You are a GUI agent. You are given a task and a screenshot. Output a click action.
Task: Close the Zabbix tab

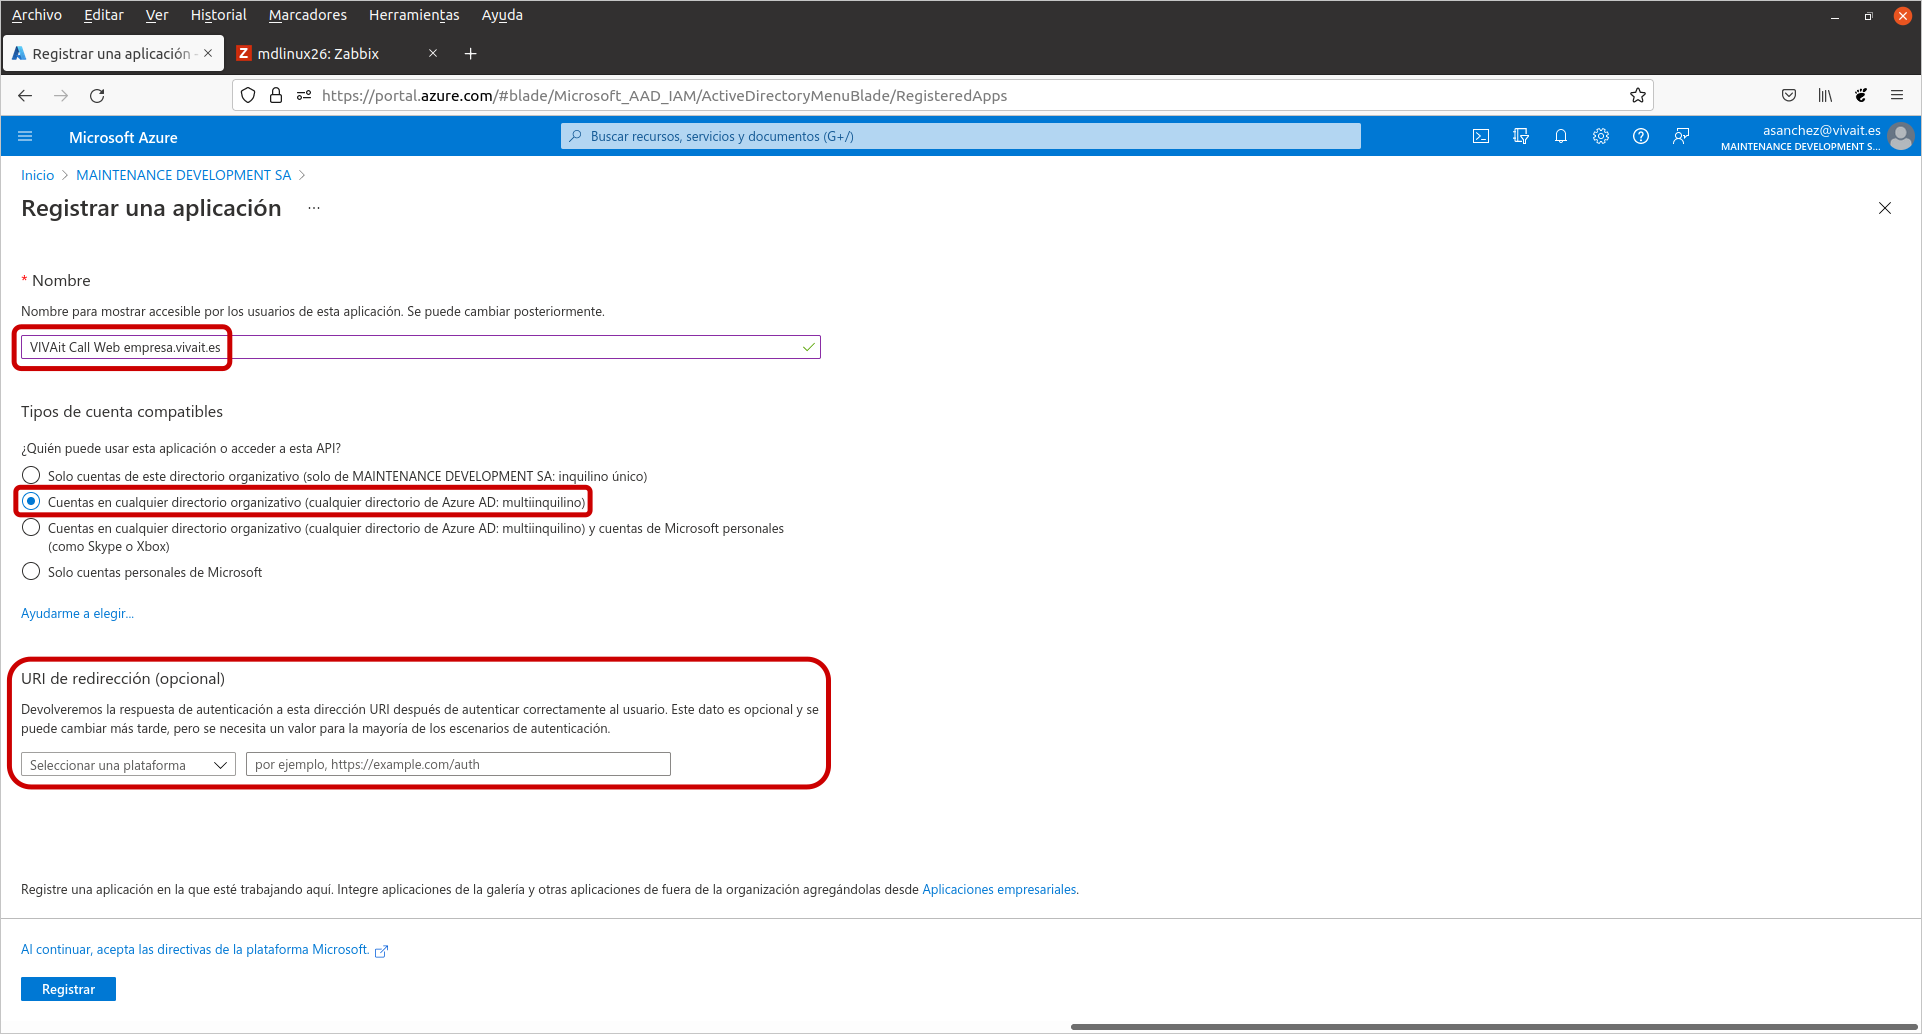point(433,53)
